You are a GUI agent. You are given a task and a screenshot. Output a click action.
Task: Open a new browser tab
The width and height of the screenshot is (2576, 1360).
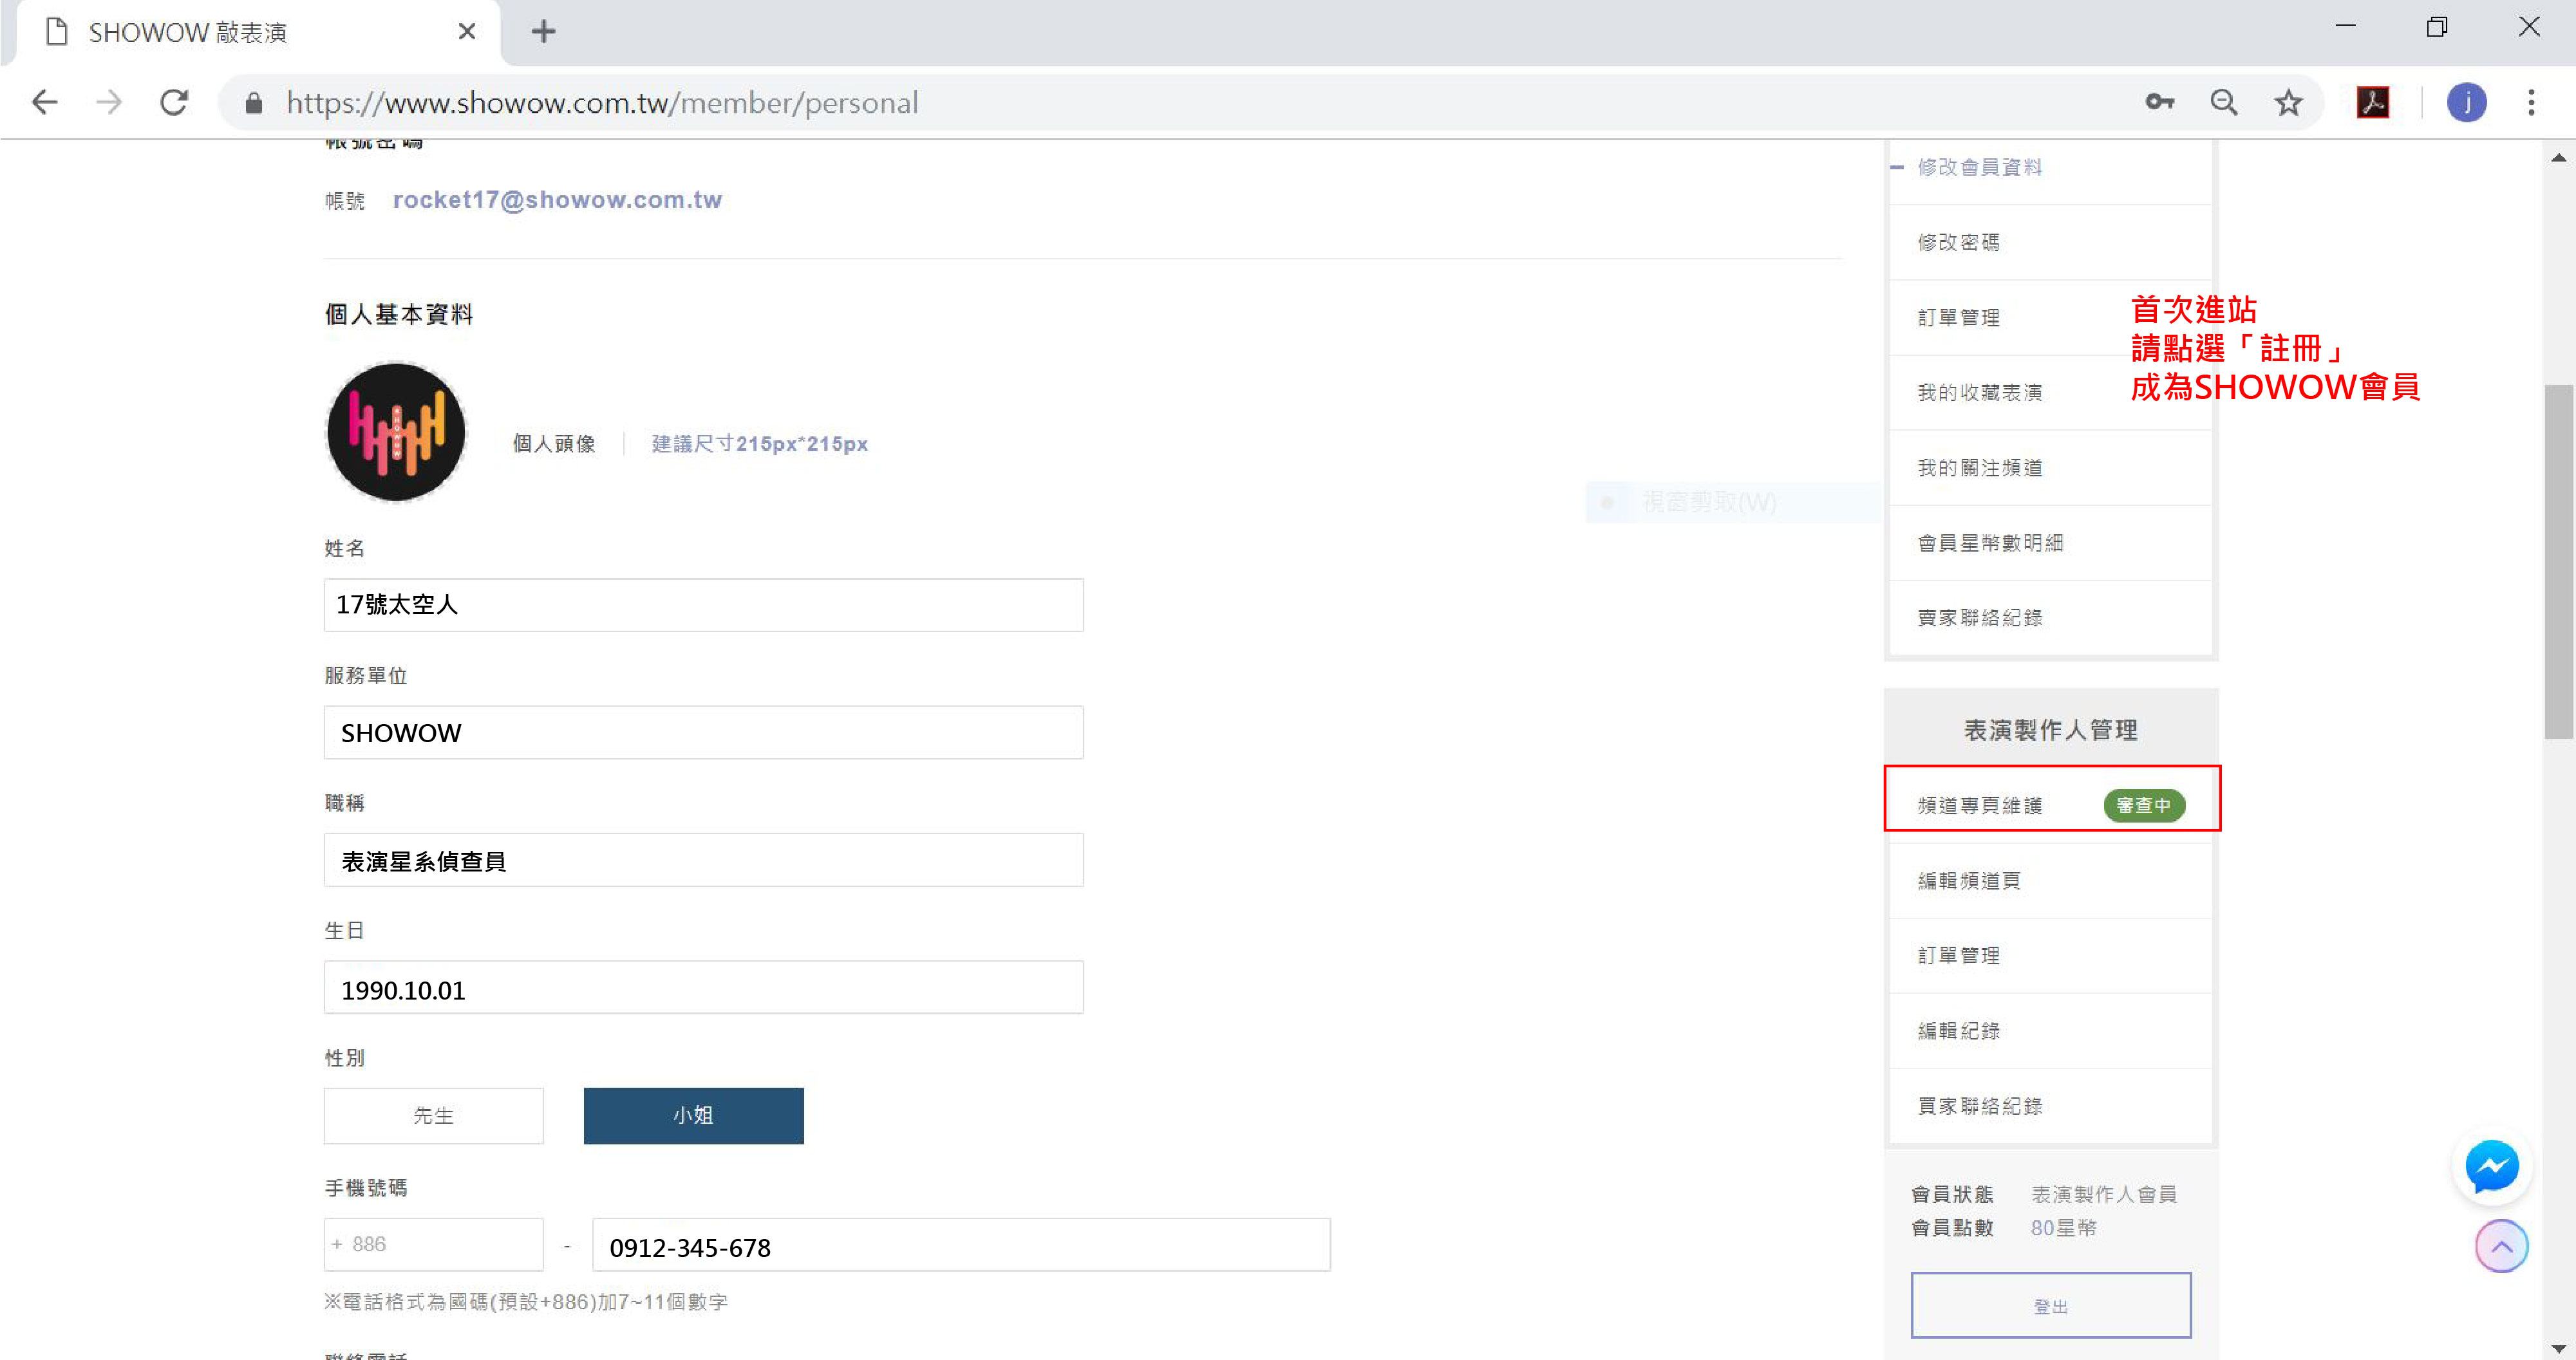(x=543, y=32)
